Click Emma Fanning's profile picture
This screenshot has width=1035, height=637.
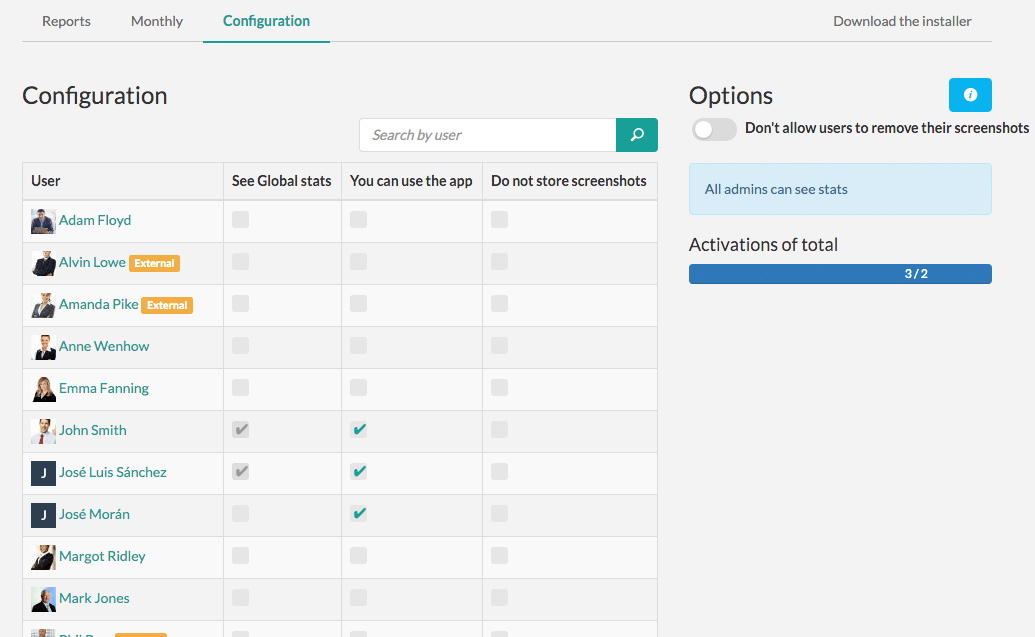point(42,388)
